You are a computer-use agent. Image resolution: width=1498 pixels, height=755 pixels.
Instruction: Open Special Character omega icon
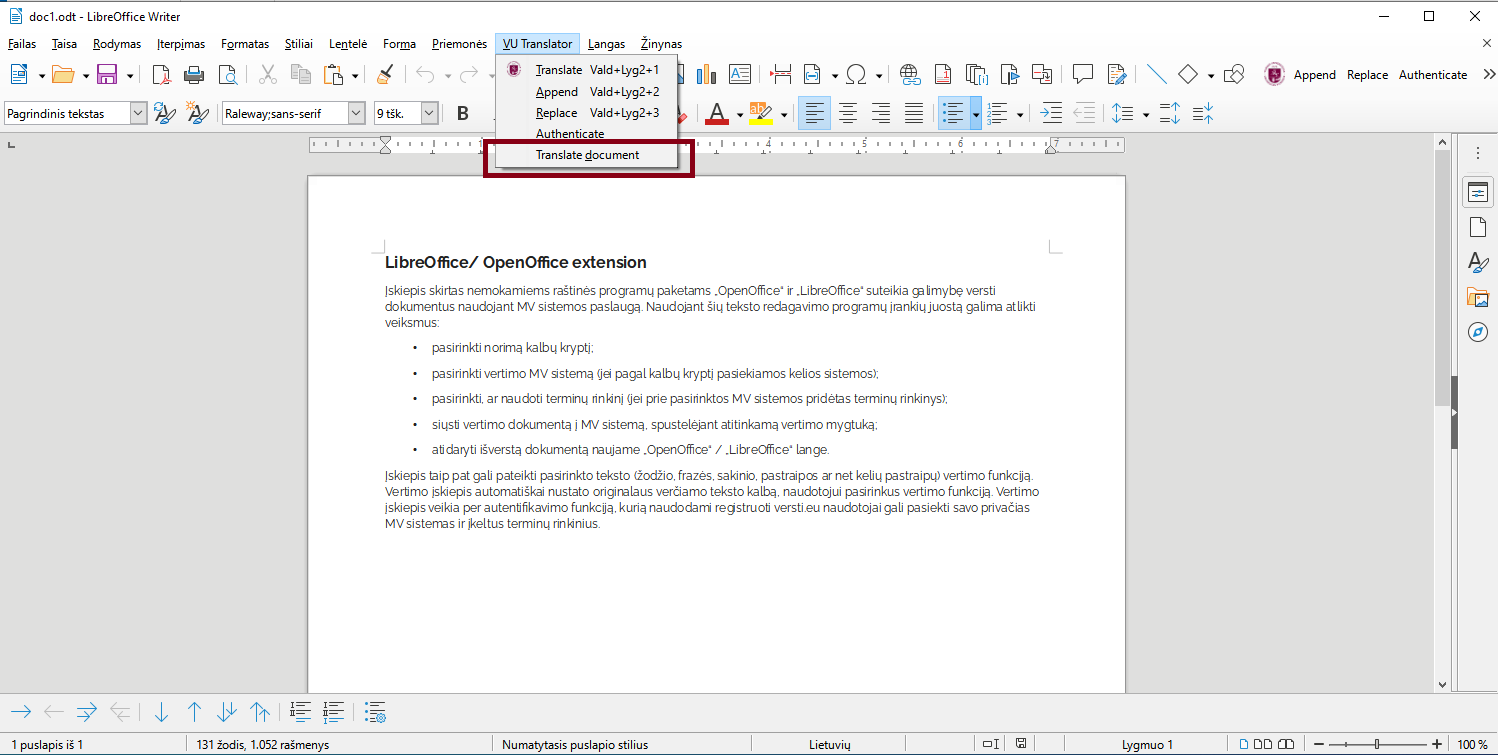(855, 74)
